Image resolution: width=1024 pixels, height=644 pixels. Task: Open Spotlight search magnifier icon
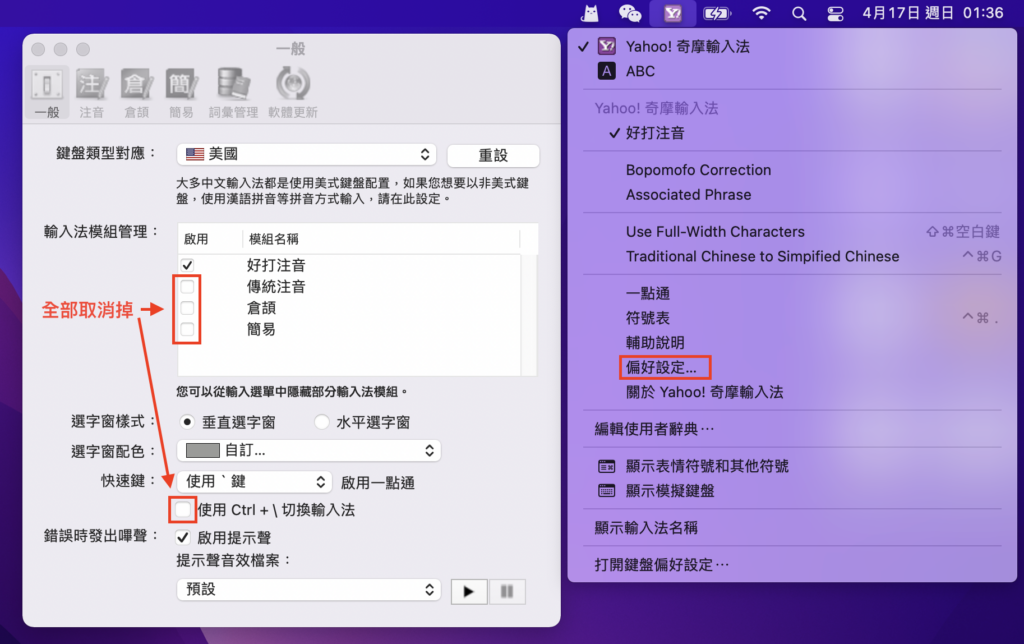[x=799, y=13]
